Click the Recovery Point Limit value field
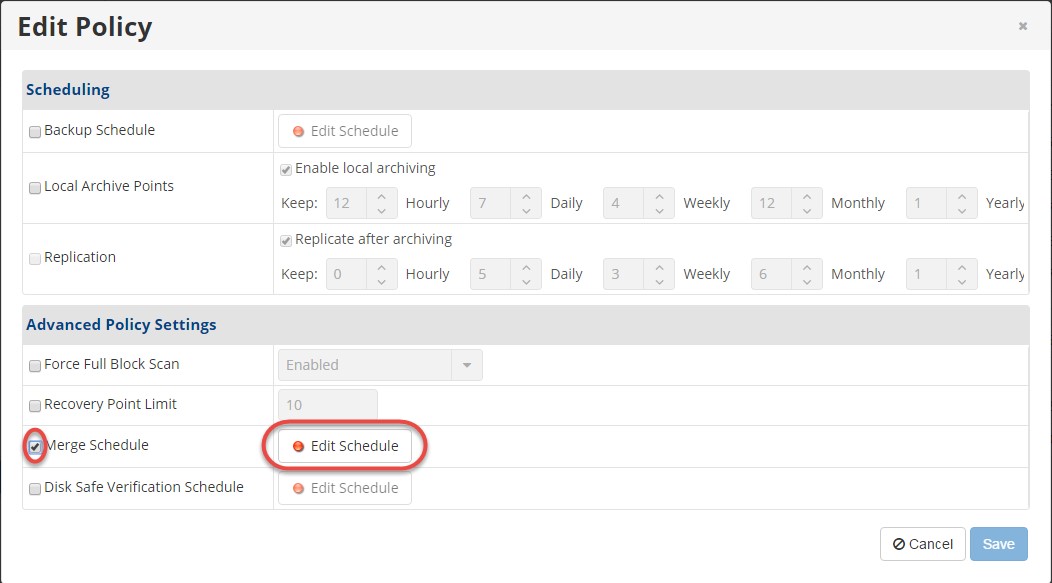Viewport: 1052px width, 583px height. point(328,405)
